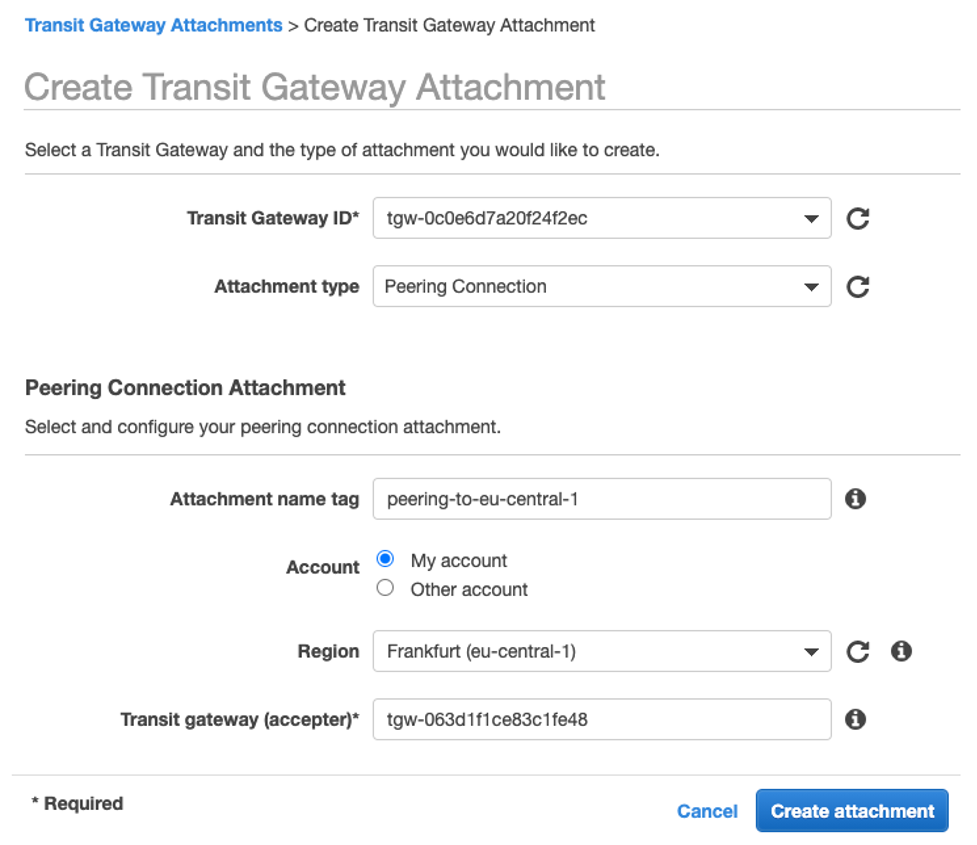Go to Transit Gateway Attachments breadcrumb

153,25
